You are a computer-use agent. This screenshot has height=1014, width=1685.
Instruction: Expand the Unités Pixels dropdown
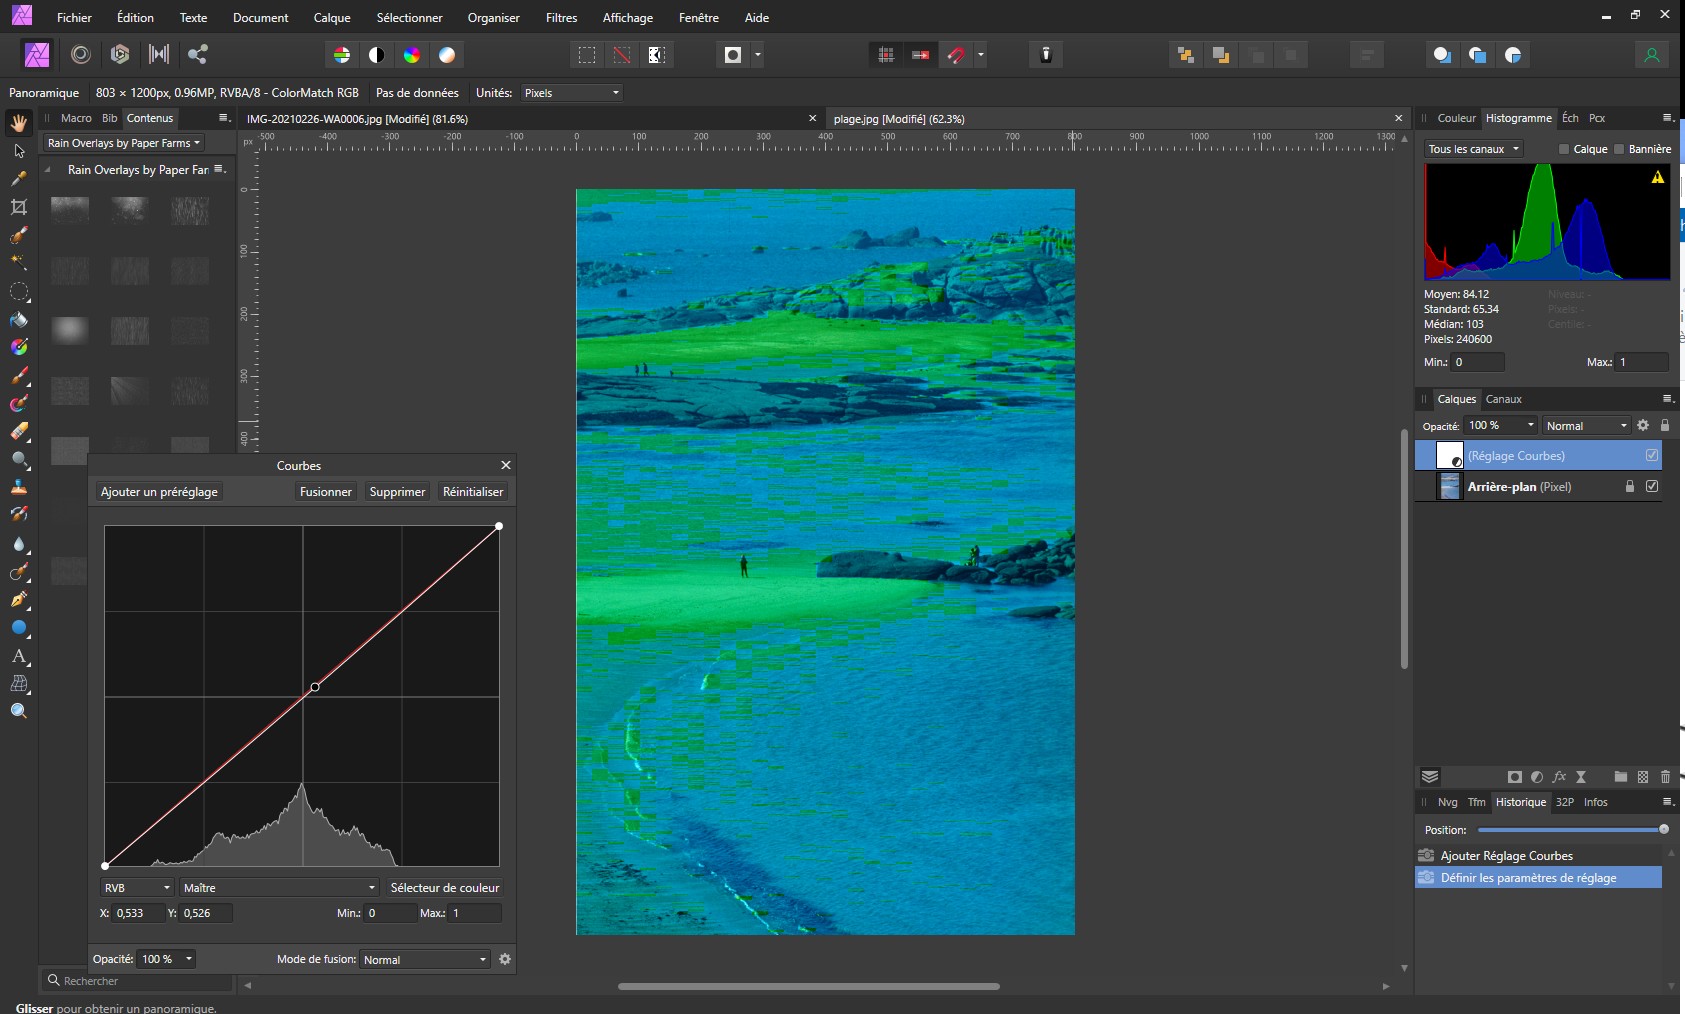coord(572,93)
